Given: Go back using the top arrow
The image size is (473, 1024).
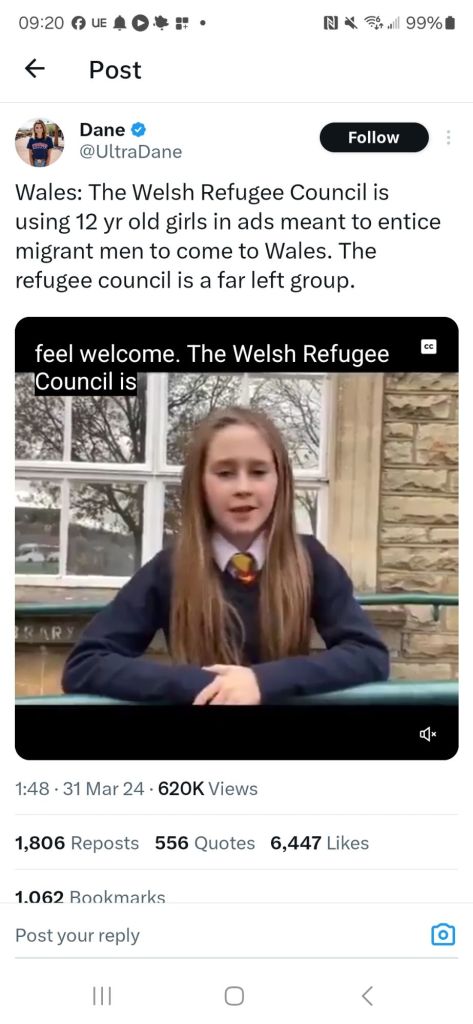Looking at the screenshot, I should tap(35, 69).
